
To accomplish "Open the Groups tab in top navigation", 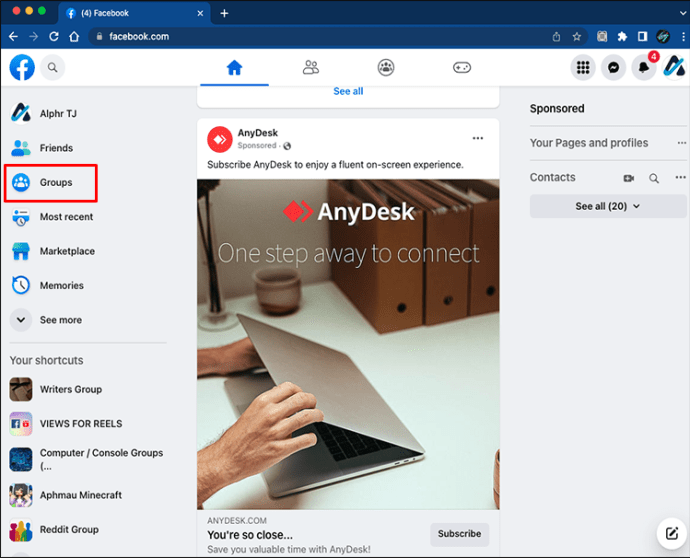I will tap(386, 68).
